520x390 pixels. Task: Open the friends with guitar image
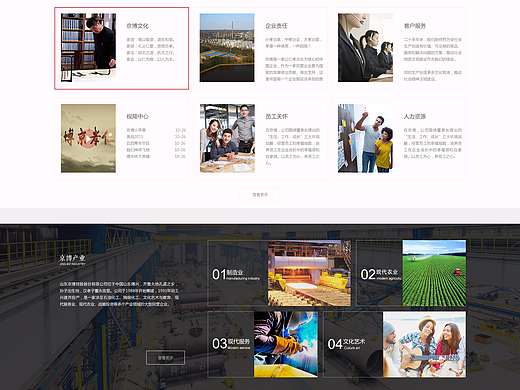click(x=424, y=344)
